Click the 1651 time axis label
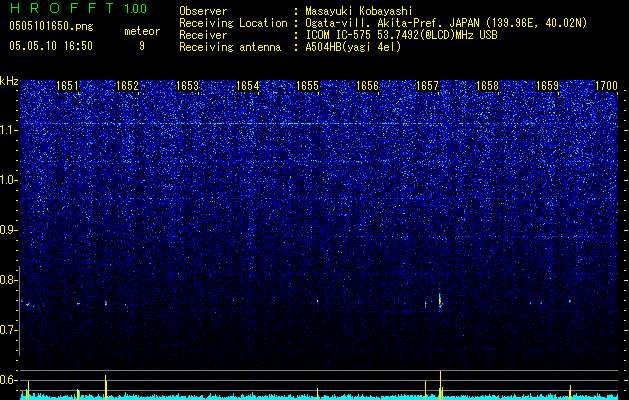629x400 pixels. point(67,86)
